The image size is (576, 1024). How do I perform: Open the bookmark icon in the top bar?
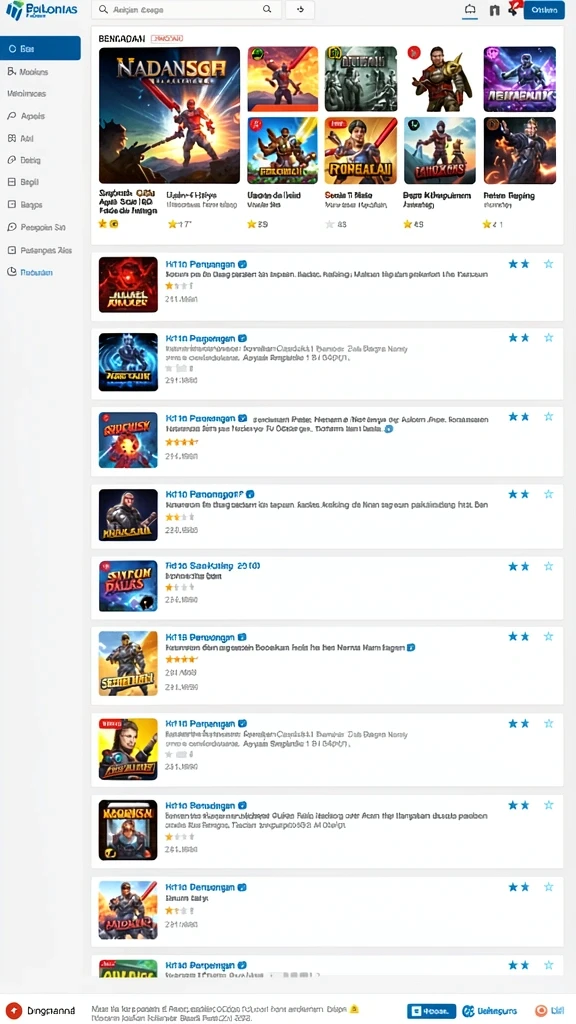click(494, 10)
